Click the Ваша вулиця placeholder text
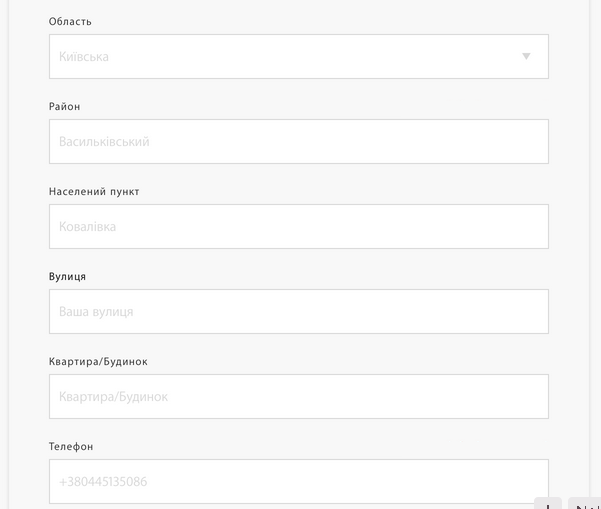The width and height of the screenshot is (601, 509). pyautogui.click(x=96, y=312)
